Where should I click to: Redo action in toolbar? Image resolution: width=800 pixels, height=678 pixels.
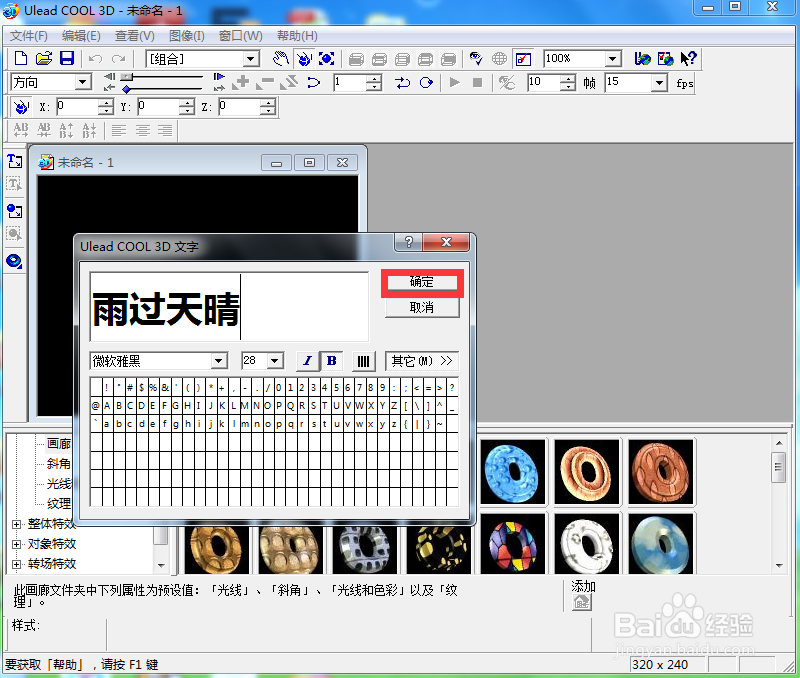coord(118,59)
